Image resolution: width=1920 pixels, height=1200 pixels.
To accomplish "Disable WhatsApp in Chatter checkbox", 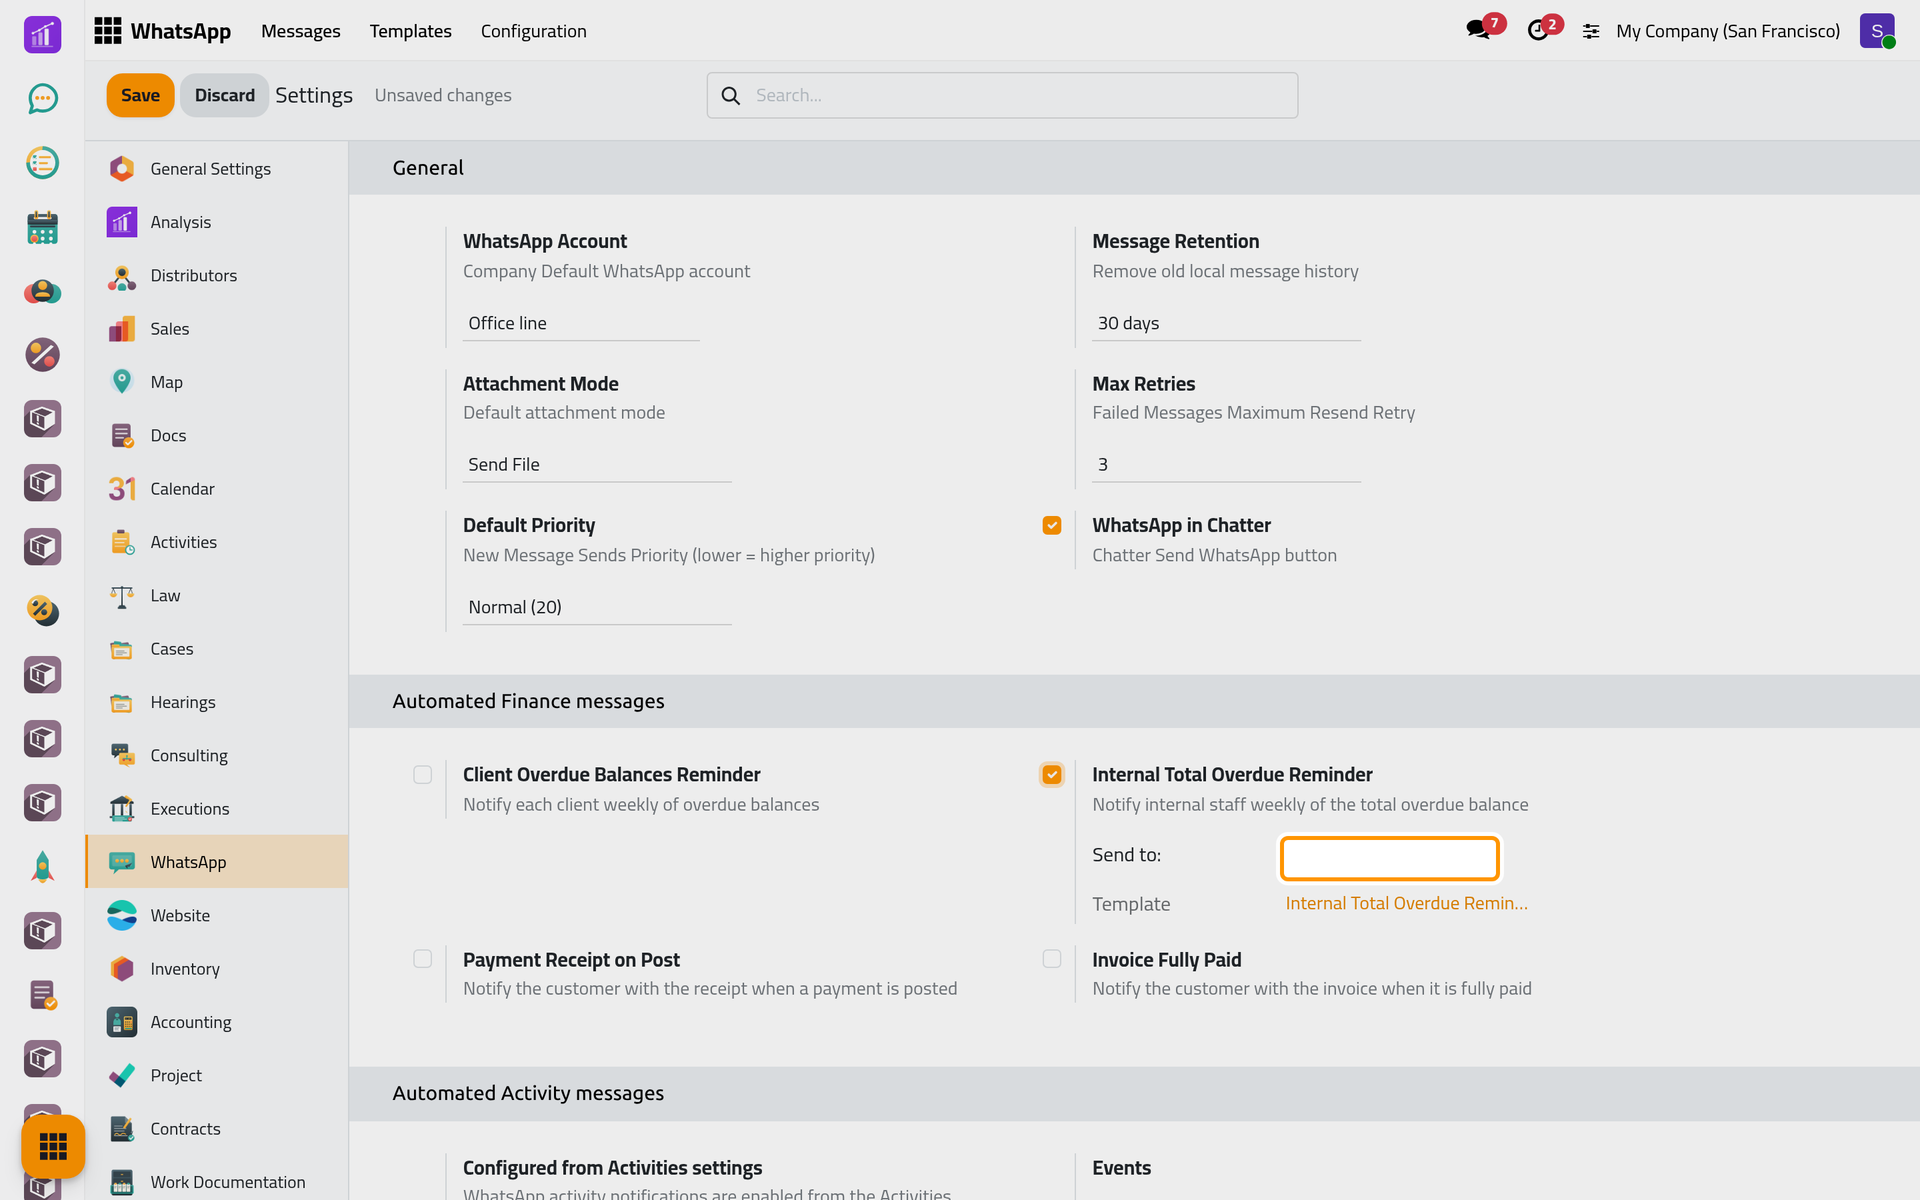I will tap(1052, 525).
